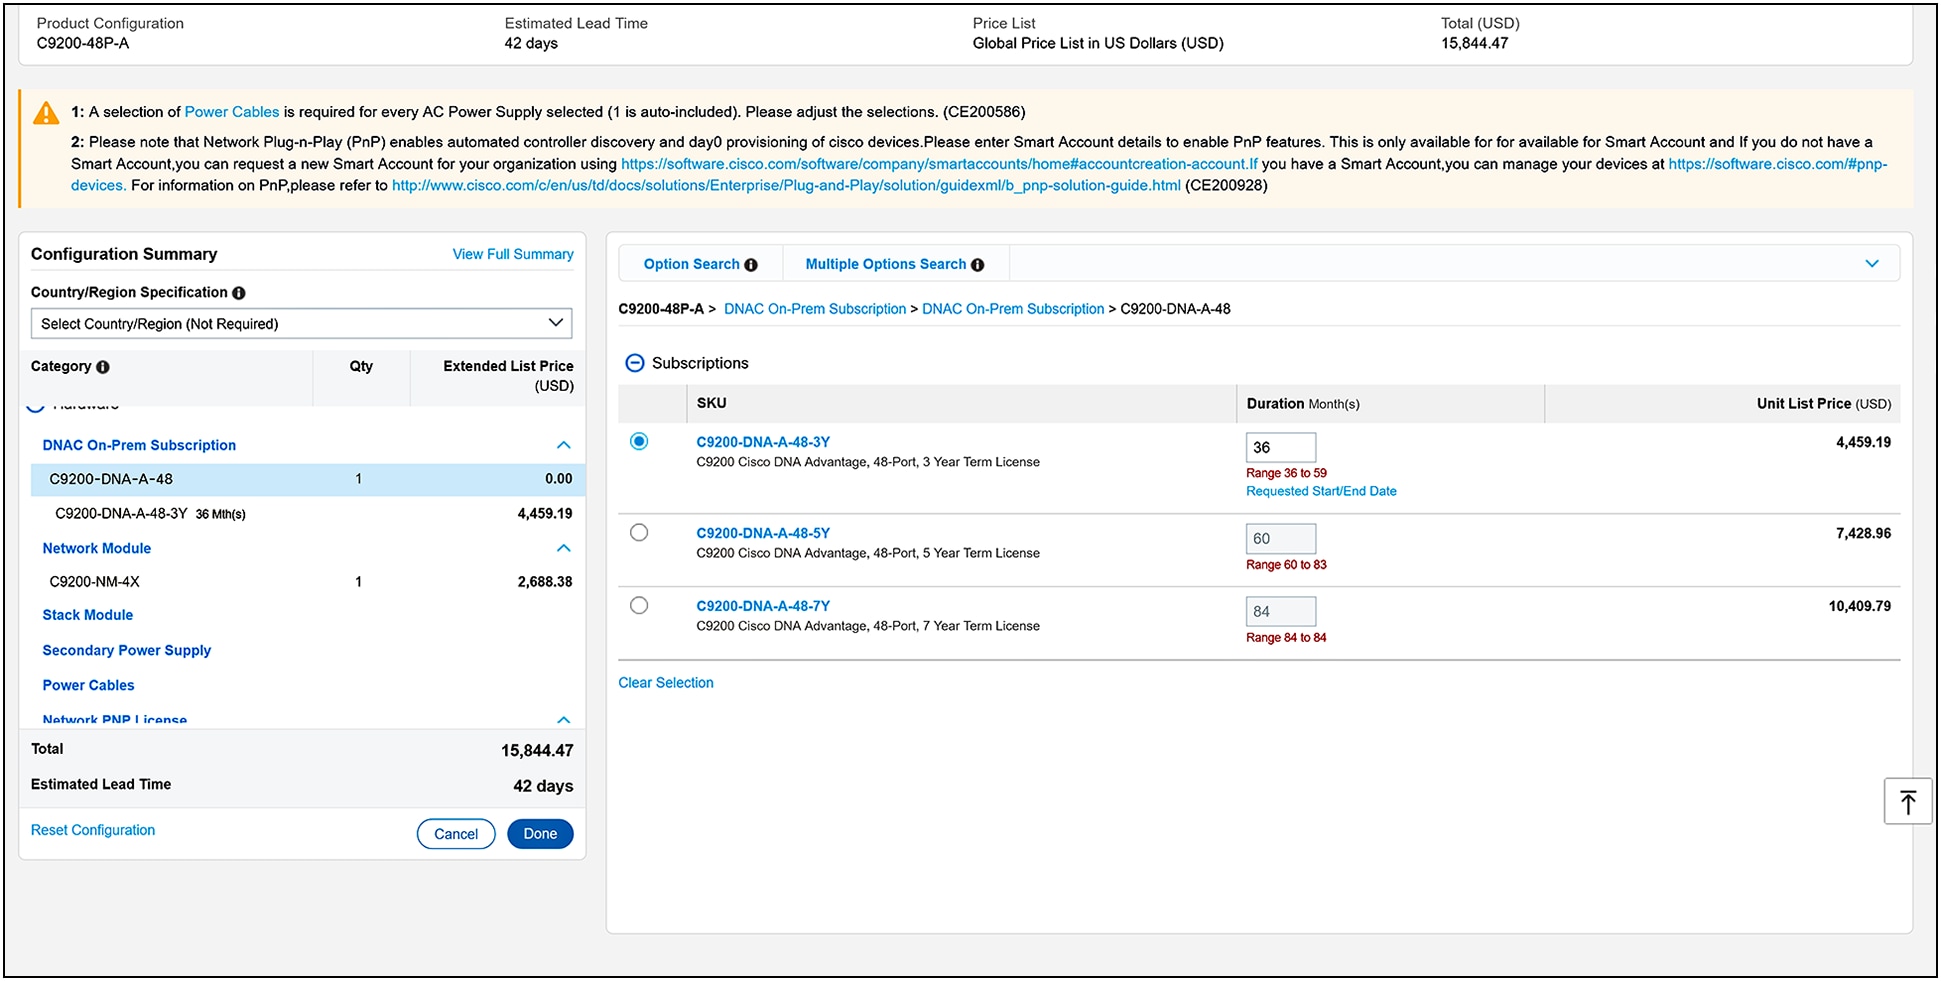Open the Stack Module category
Screen dimensions: 1941x981
coord(88,615)
